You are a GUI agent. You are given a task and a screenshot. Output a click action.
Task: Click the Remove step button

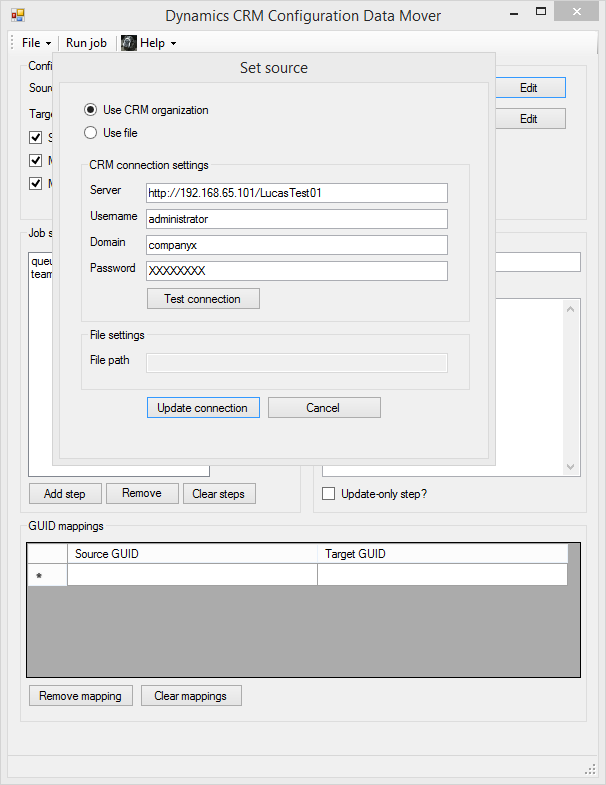[x=142, y=493]
